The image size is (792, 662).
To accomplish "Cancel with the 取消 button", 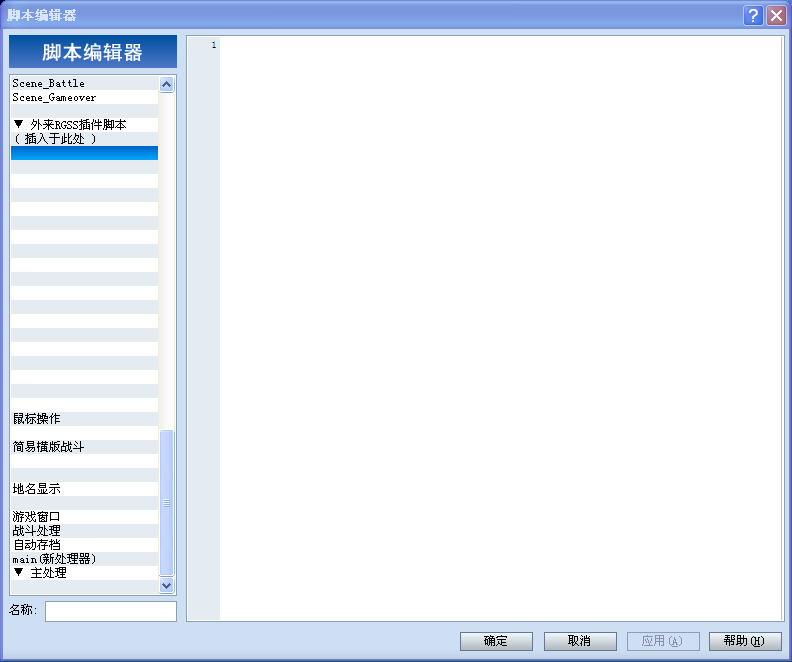I will pyautogui.click(x=580, y=641).
